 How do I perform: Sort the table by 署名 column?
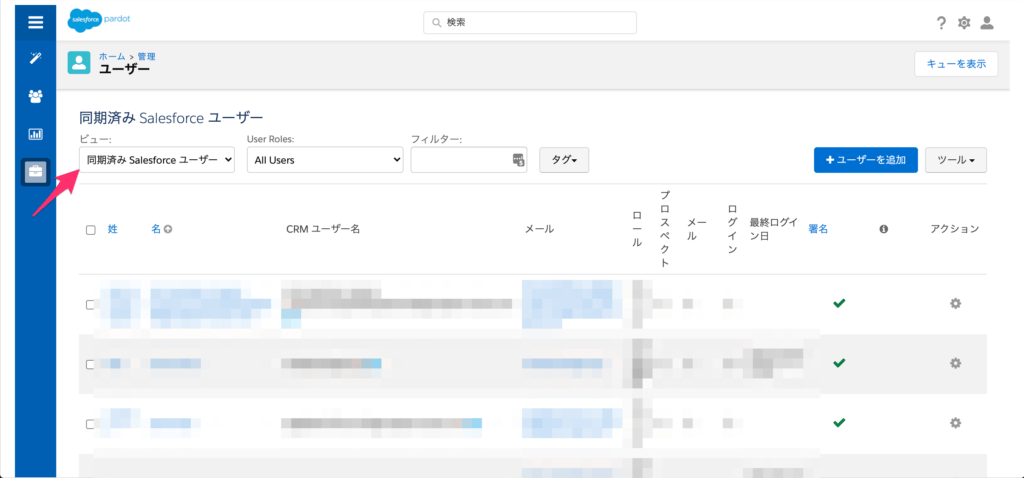[818, 229]
